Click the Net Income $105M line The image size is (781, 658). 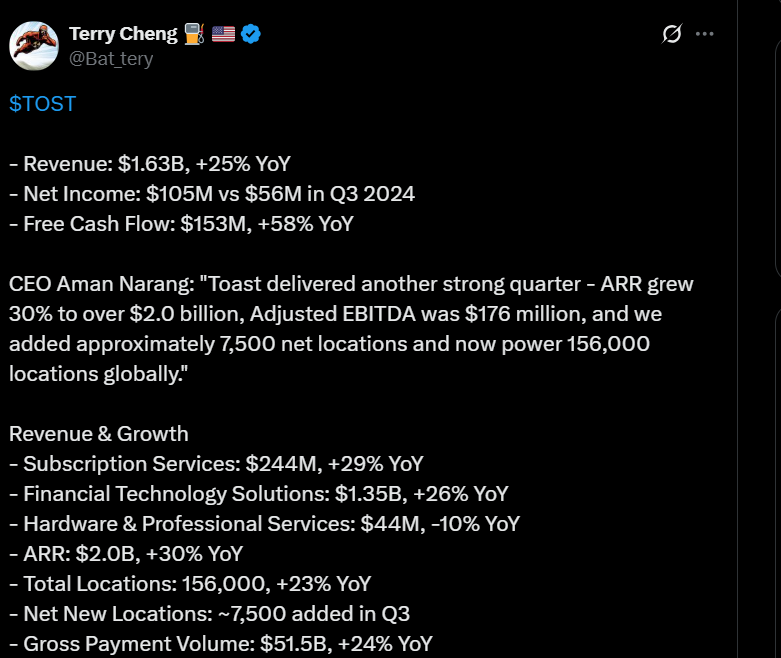(212, 194)
